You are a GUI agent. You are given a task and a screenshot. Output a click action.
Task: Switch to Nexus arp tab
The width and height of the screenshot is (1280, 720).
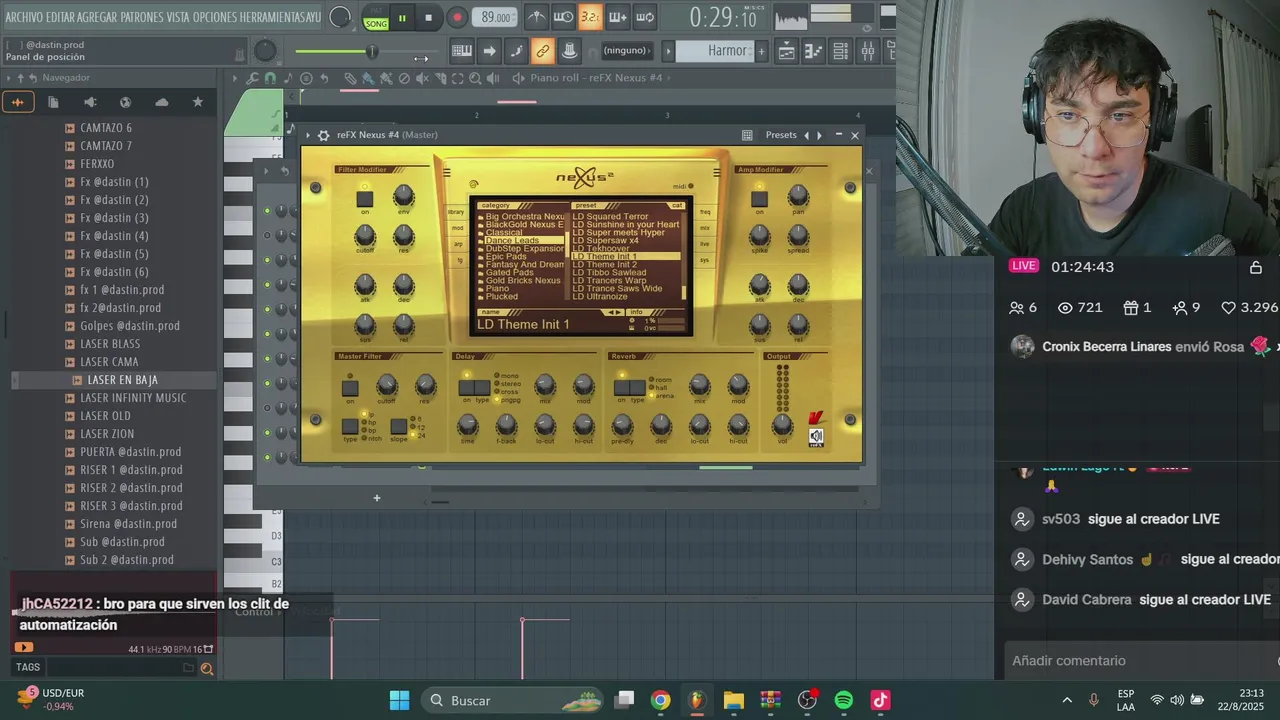tap(458, 244)
